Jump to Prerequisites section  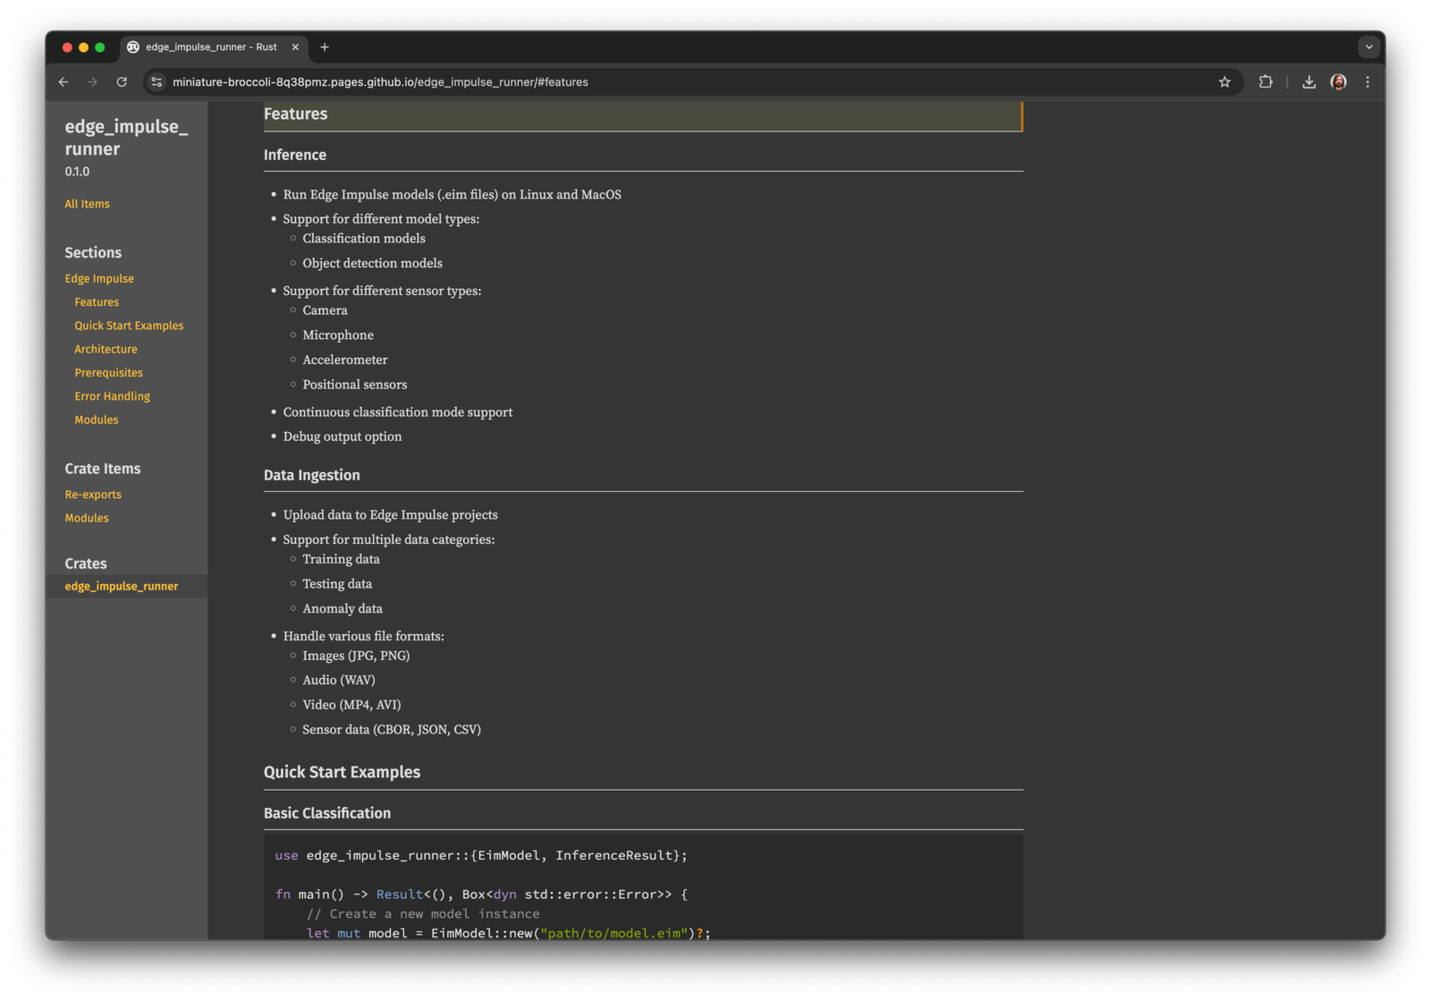click(108, 373)
